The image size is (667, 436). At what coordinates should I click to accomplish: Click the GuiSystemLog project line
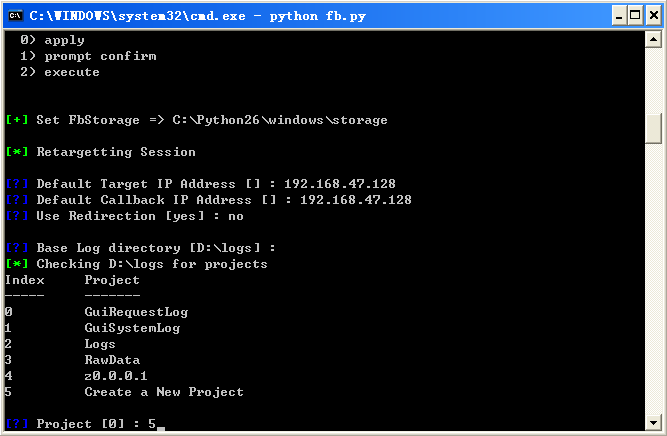132,328
